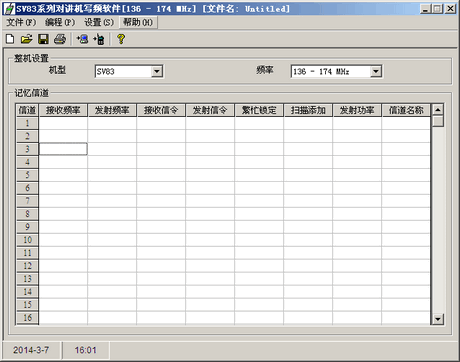Click the 发射功率 column header

tap(357, 110)
